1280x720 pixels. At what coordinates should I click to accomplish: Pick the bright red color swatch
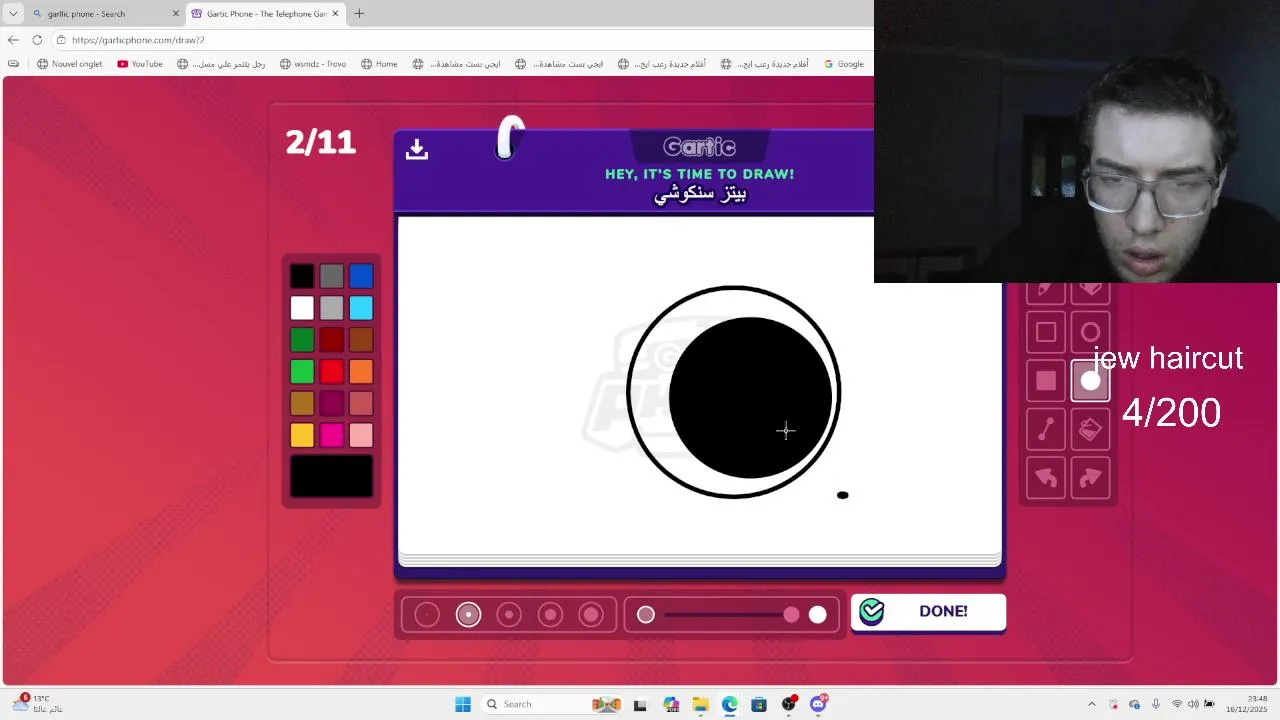tap(332, 372)
